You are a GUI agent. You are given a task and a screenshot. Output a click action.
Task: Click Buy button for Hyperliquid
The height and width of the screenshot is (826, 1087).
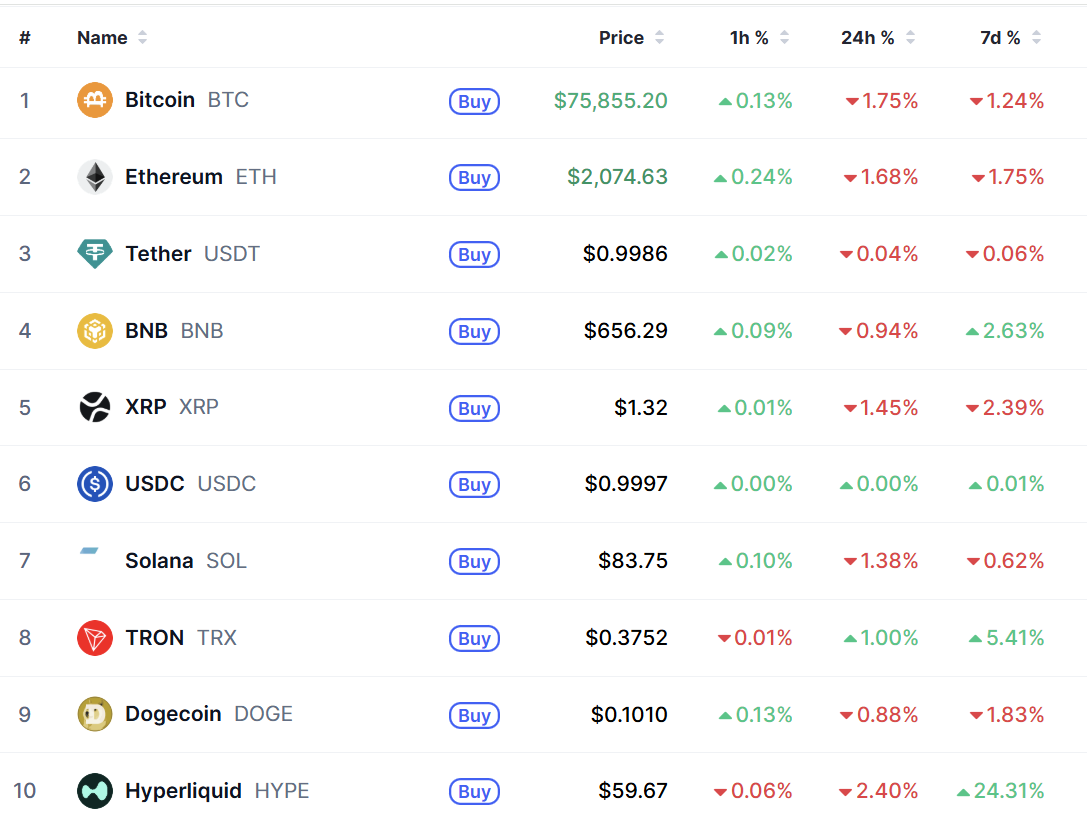point(474,791)
